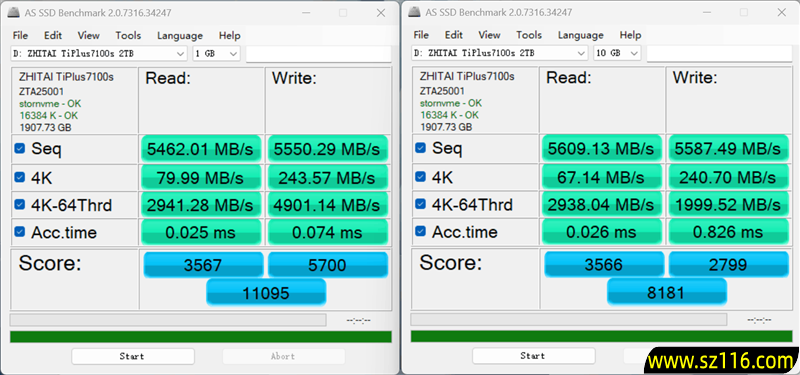Click 4K-64Thrd read value 2941.28 MB/s
This screenshot has width=800, height=375.
[201, 205]
